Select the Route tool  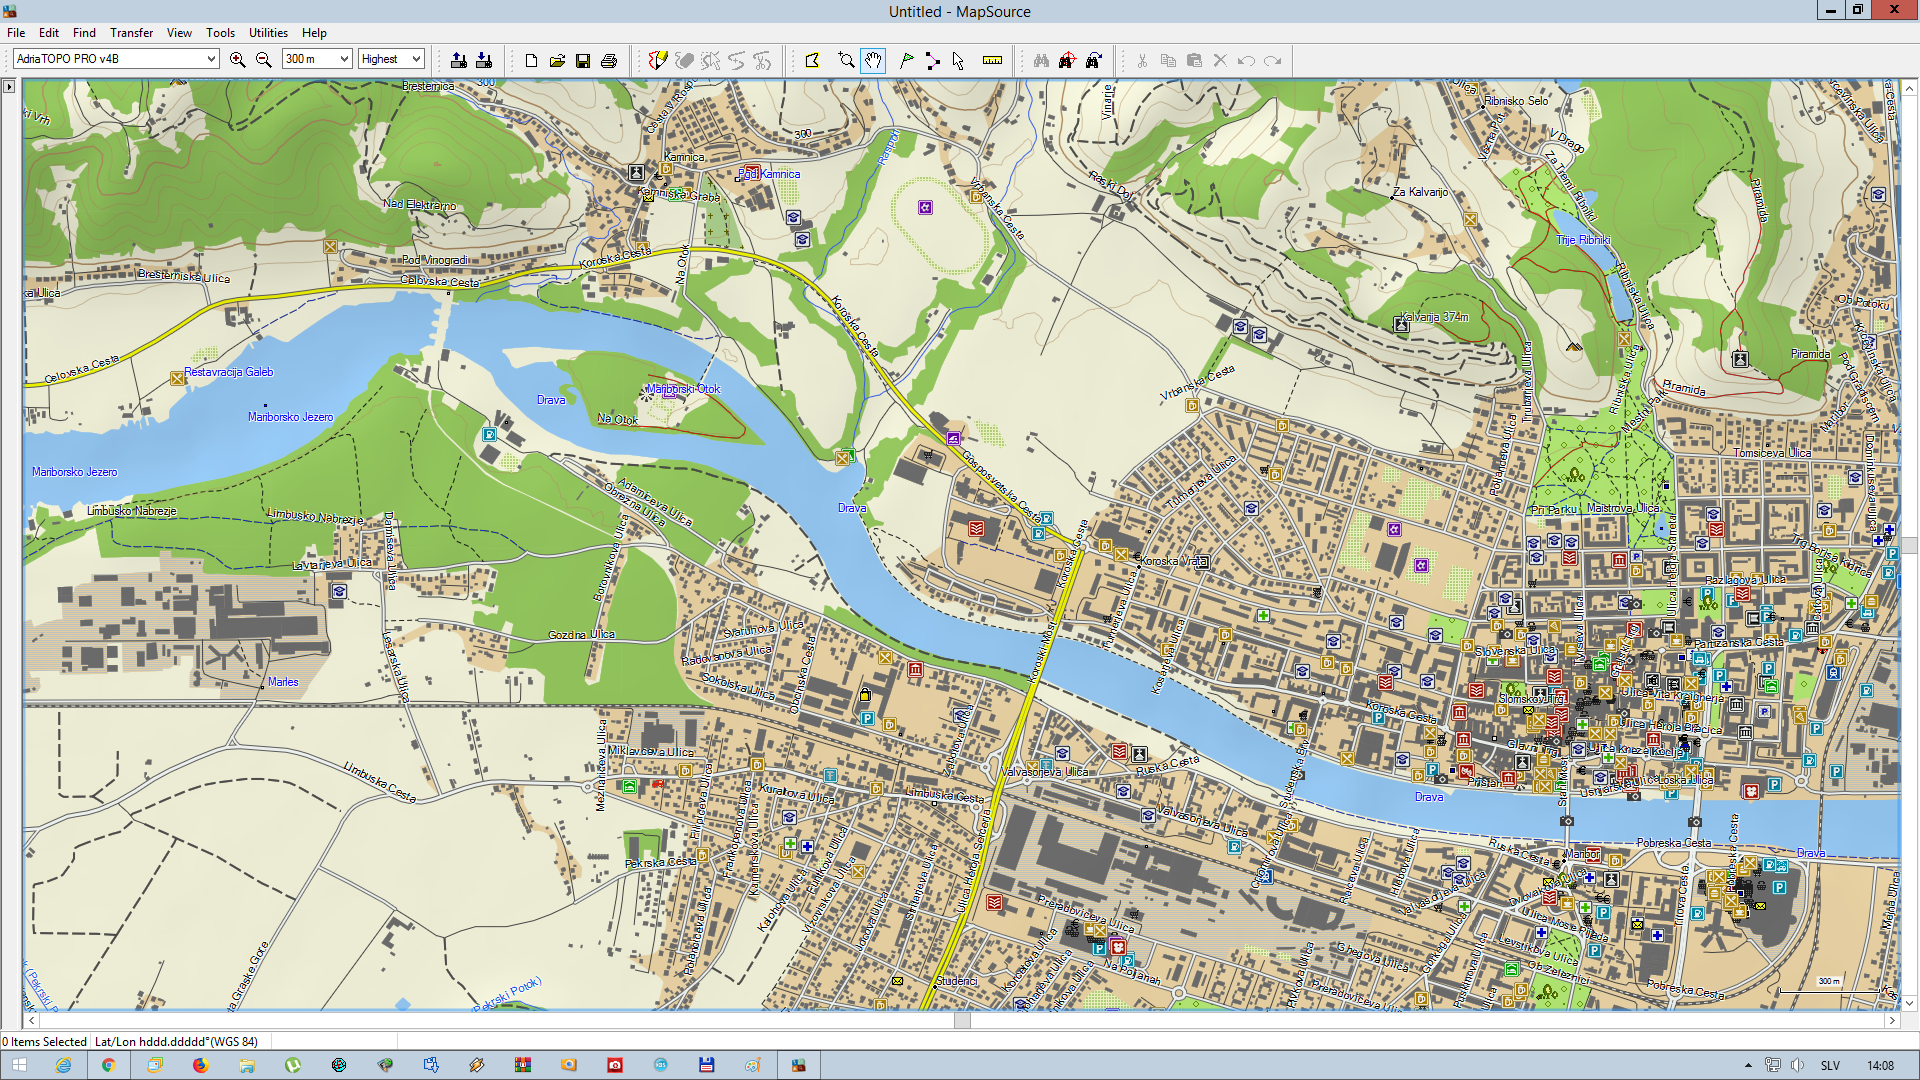coord(933,60)
